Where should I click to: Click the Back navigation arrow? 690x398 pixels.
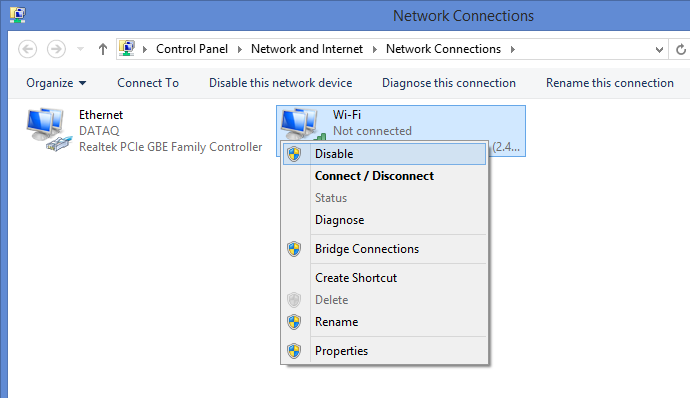click(27, 49)
